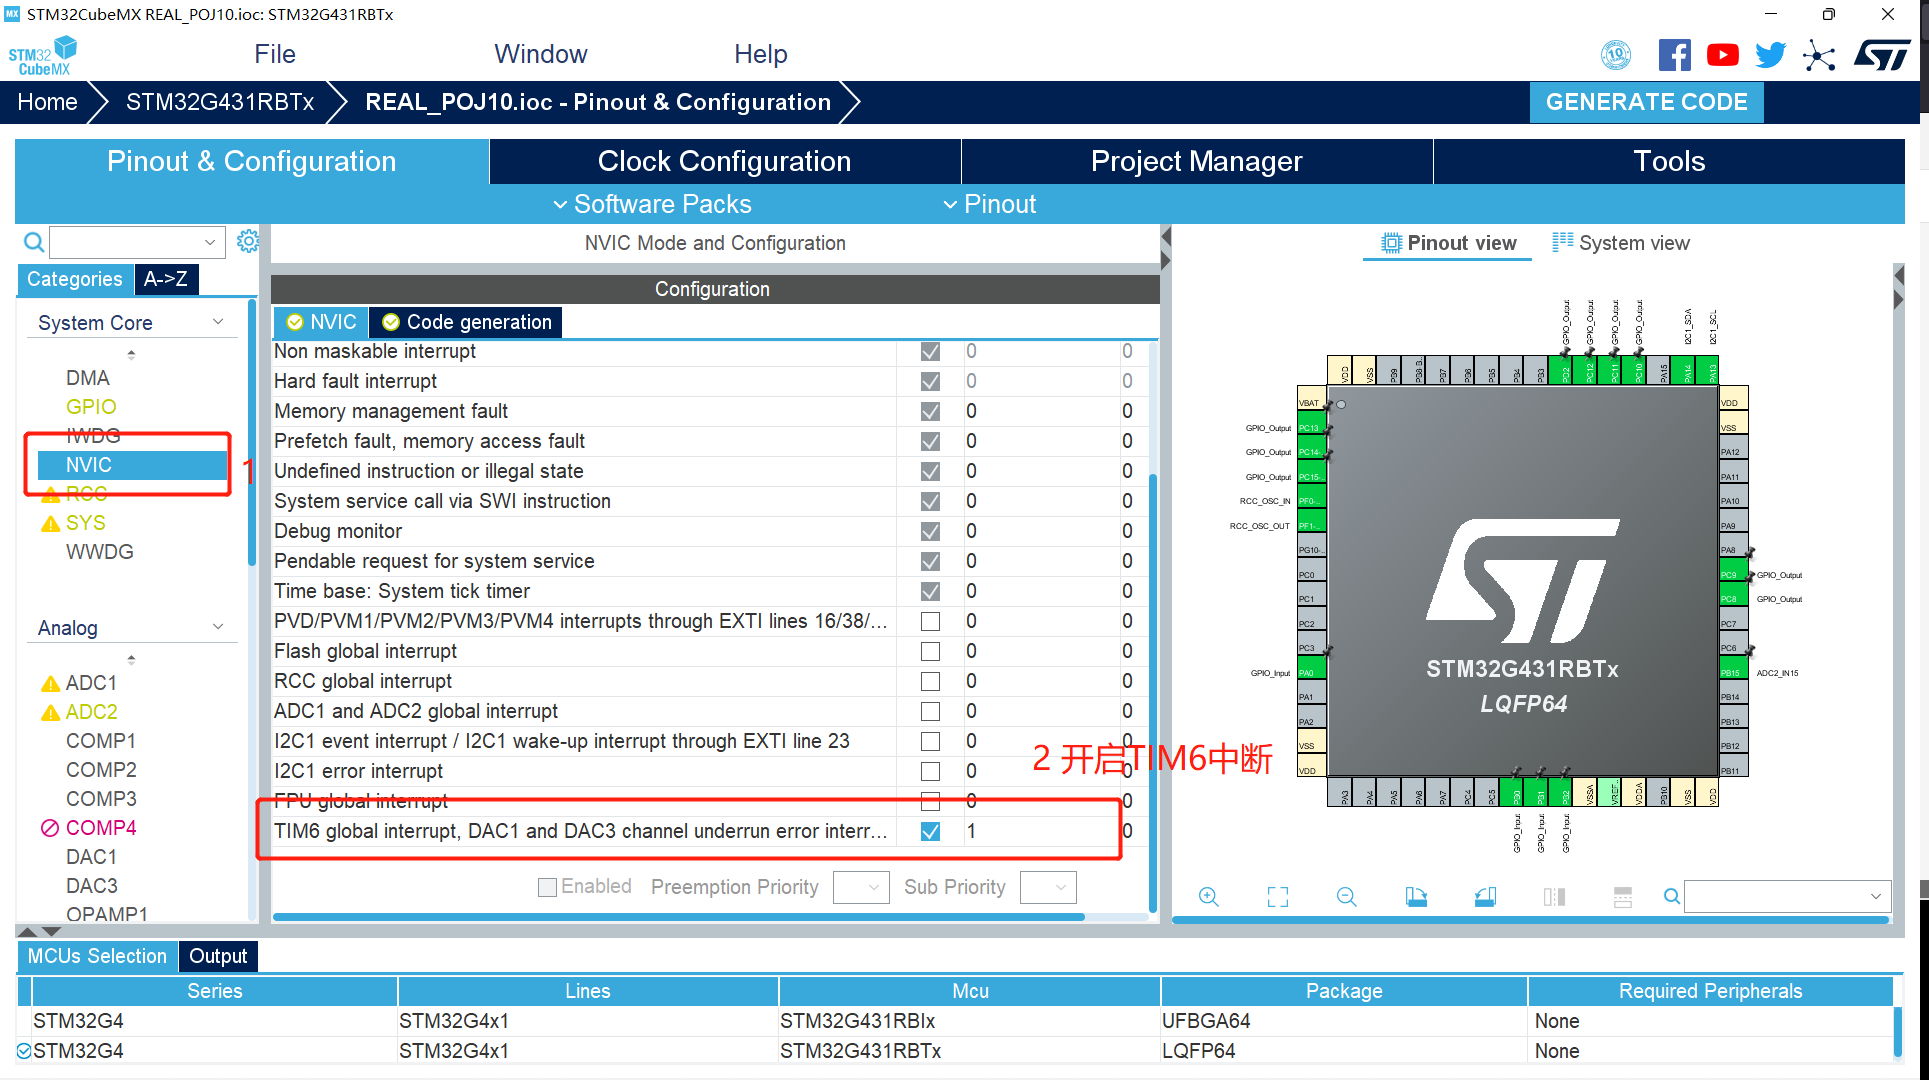Expand the configuration panel with right arrow
1929x1080 pixels.
coord(1166,260)
